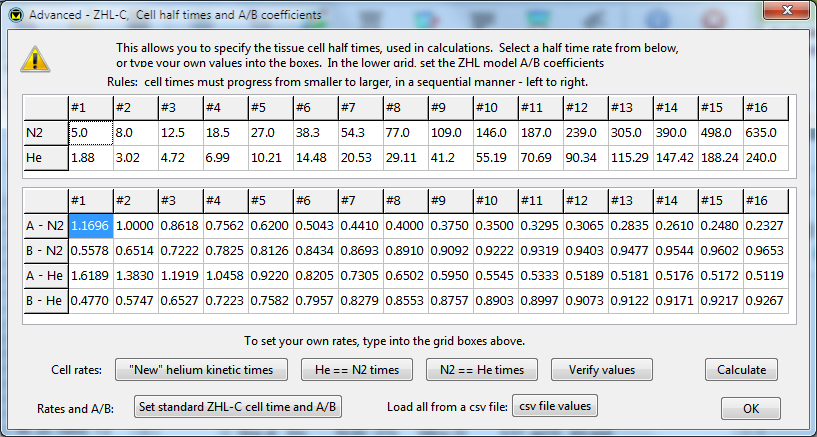Close the Advanced ZHL-C dialog

coord(787,9)
